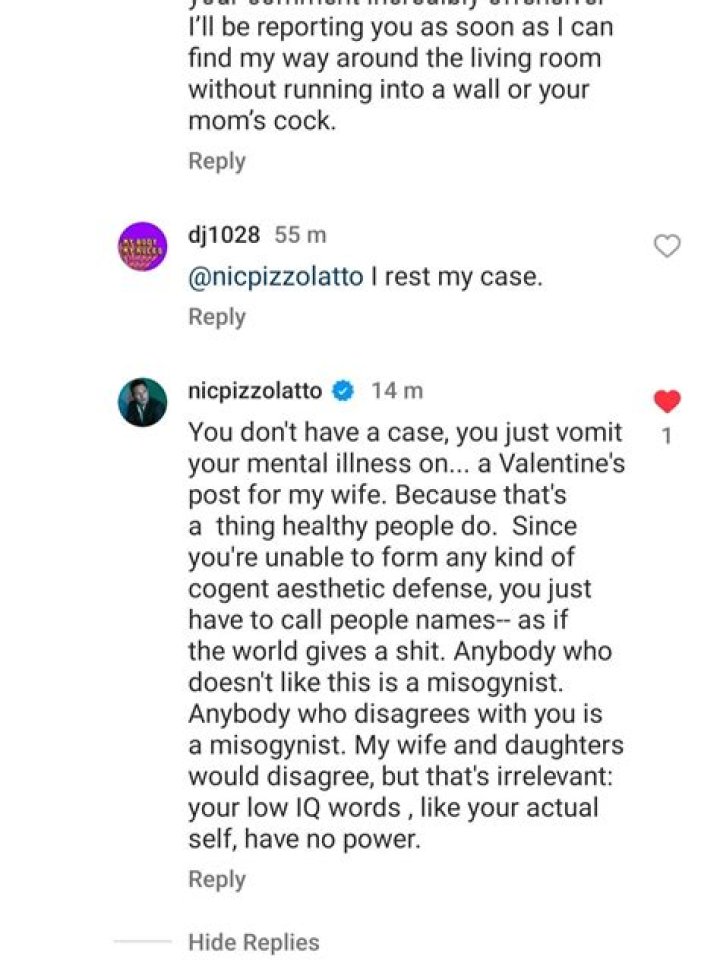Reply to the top comment ending "mom's cock"
Image resolution: width=720 pixels, height=975 pixels.
coord(217,161)
